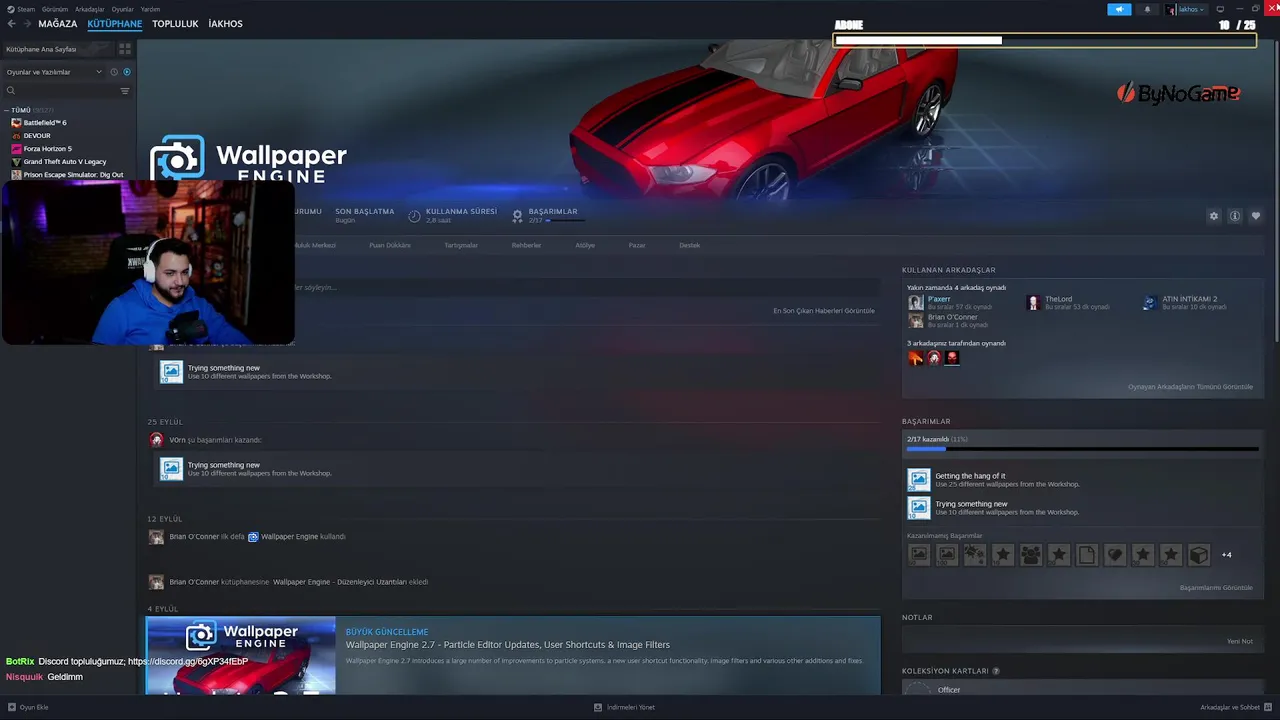Open TheLord friend avatar
Viewport: 1280px width, 720px height.
(x=1034, y=302)
